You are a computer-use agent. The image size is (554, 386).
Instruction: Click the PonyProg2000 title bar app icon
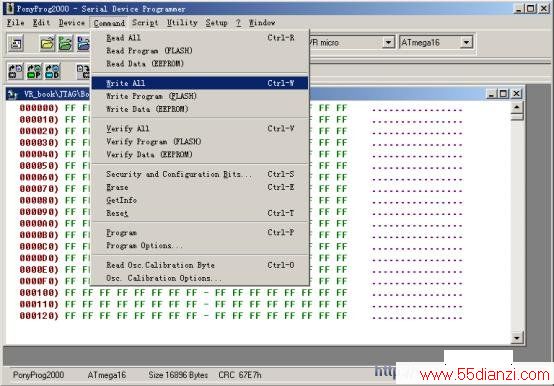10,8
